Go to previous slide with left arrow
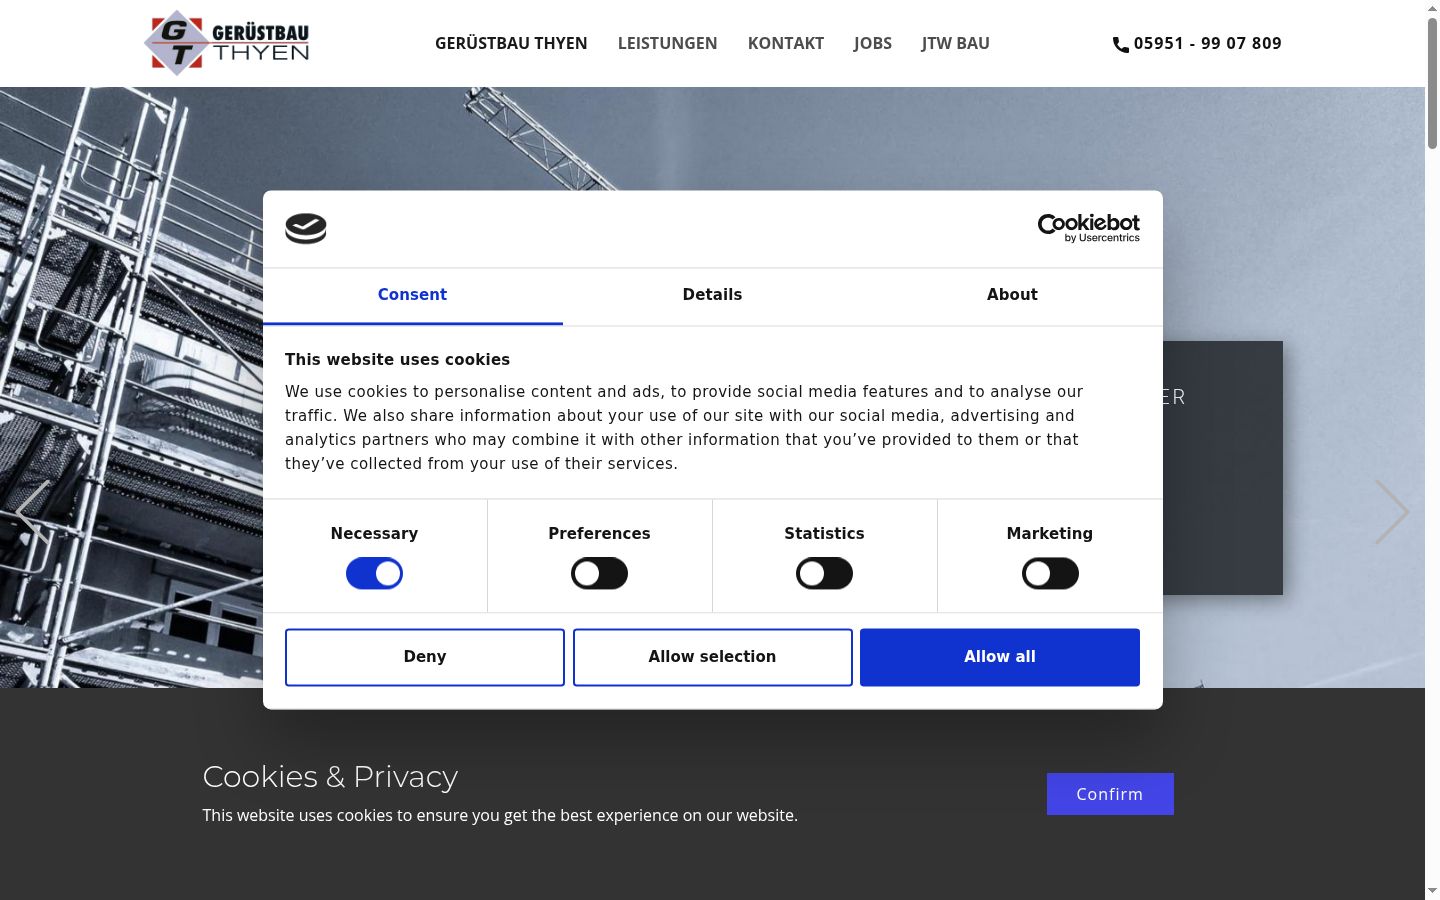This screenshot has width=1440, height=900. 32,512
